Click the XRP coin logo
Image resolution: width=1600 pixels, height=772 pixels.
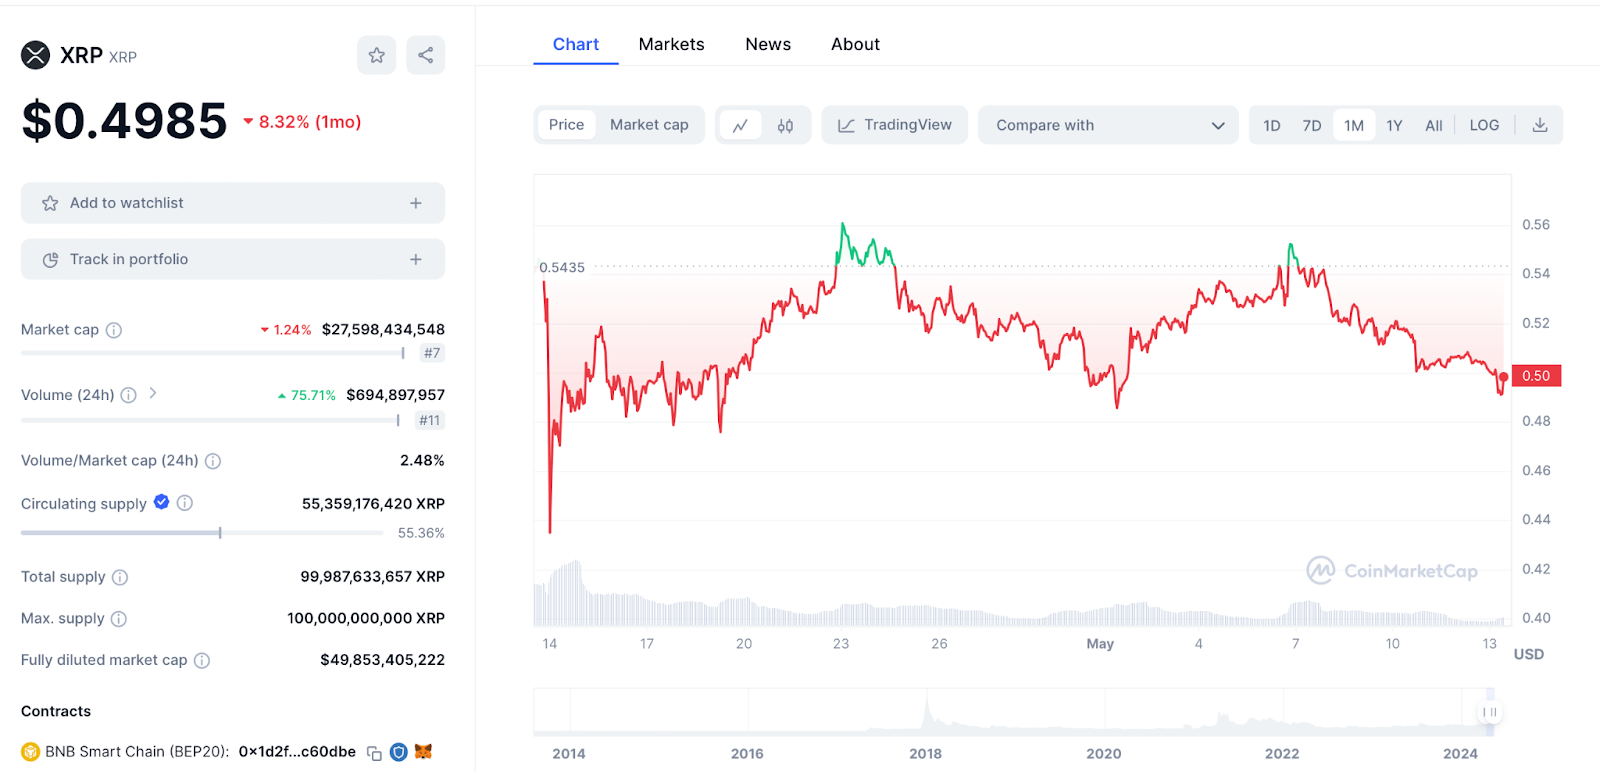(36, 55)
